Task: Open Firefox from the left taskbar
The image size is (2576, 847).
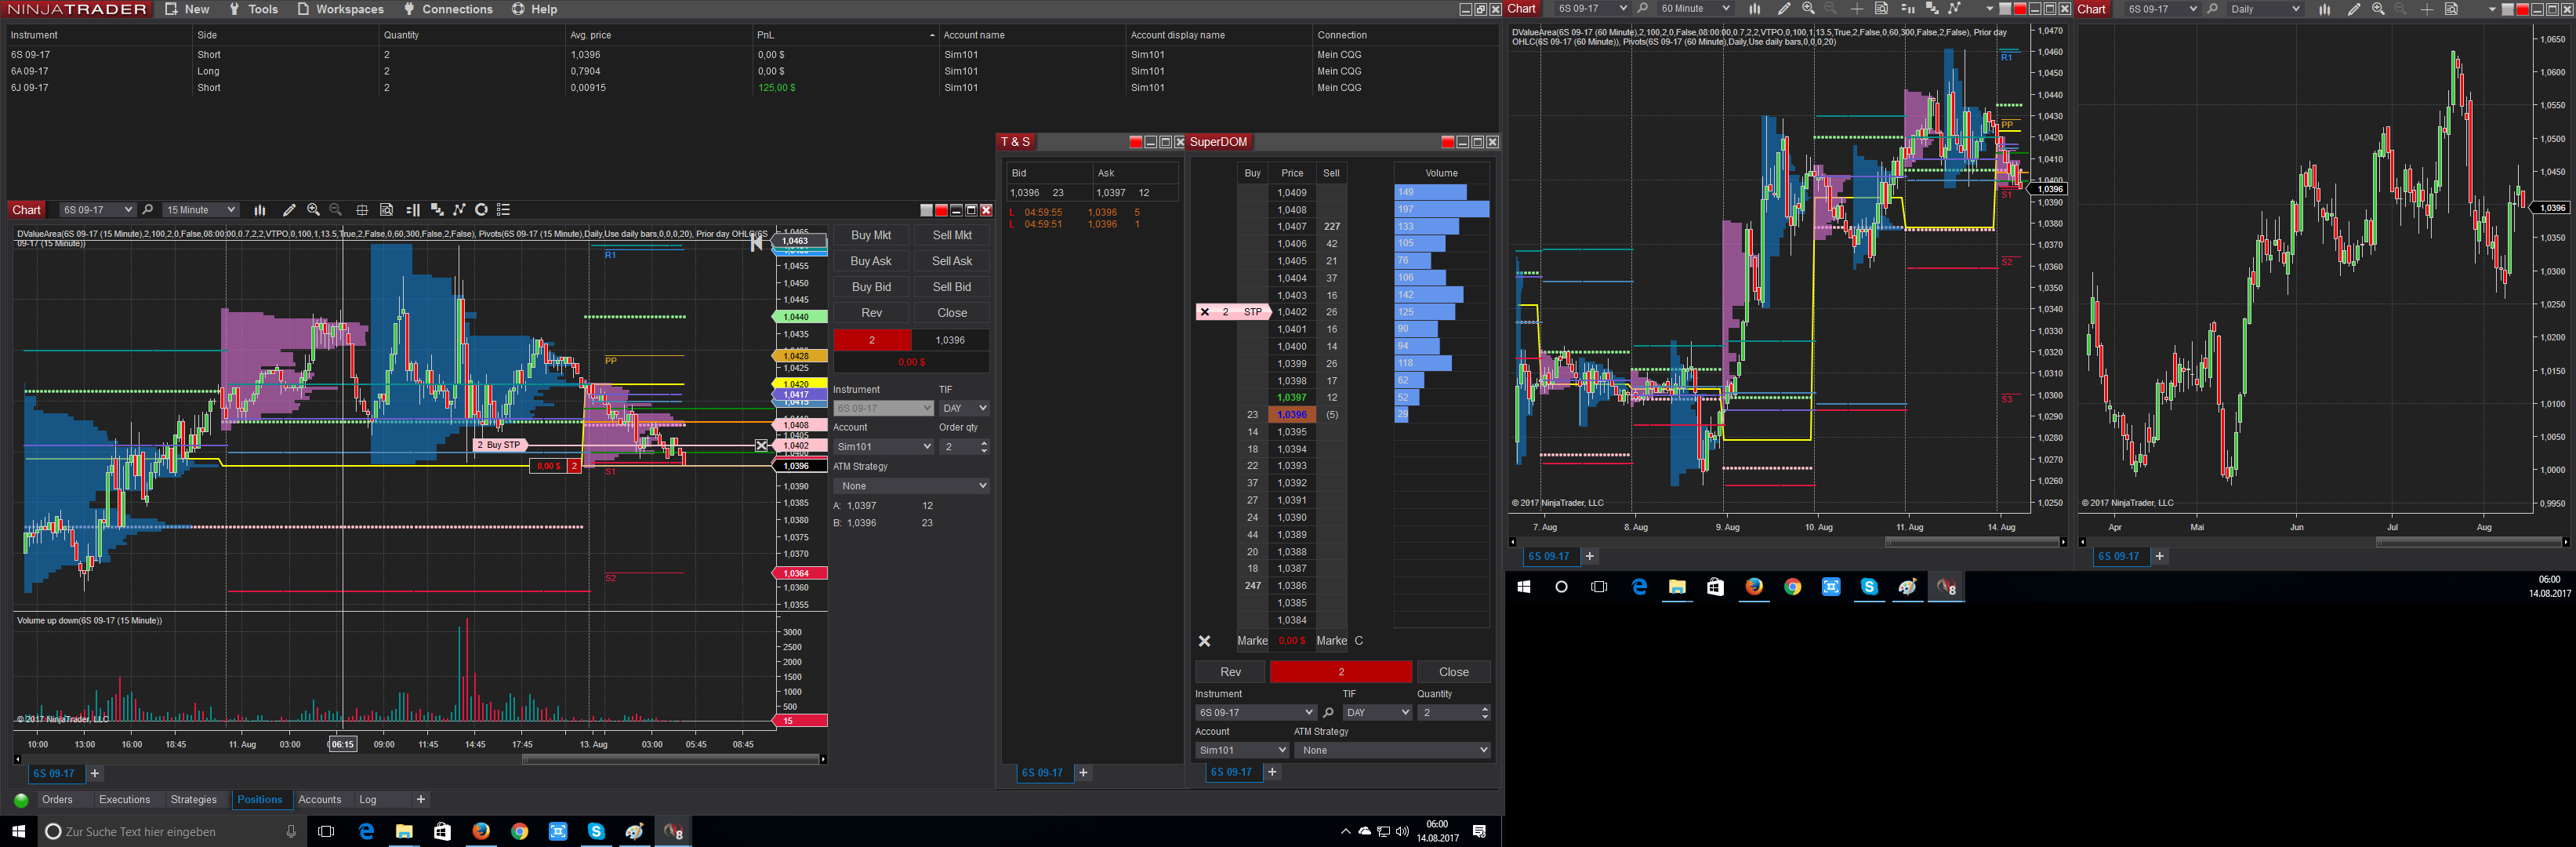Action: [x=481, y=831]
